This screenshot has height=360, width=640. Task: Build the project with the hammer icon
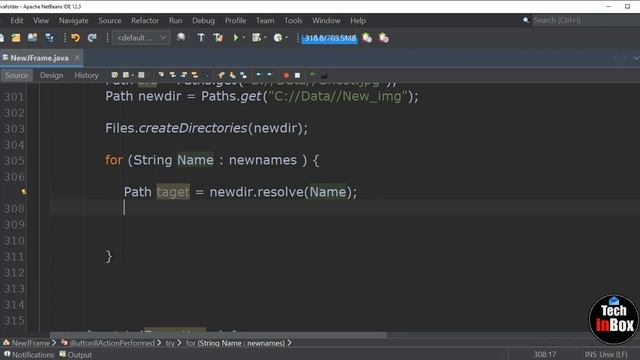tap(201, 38)
